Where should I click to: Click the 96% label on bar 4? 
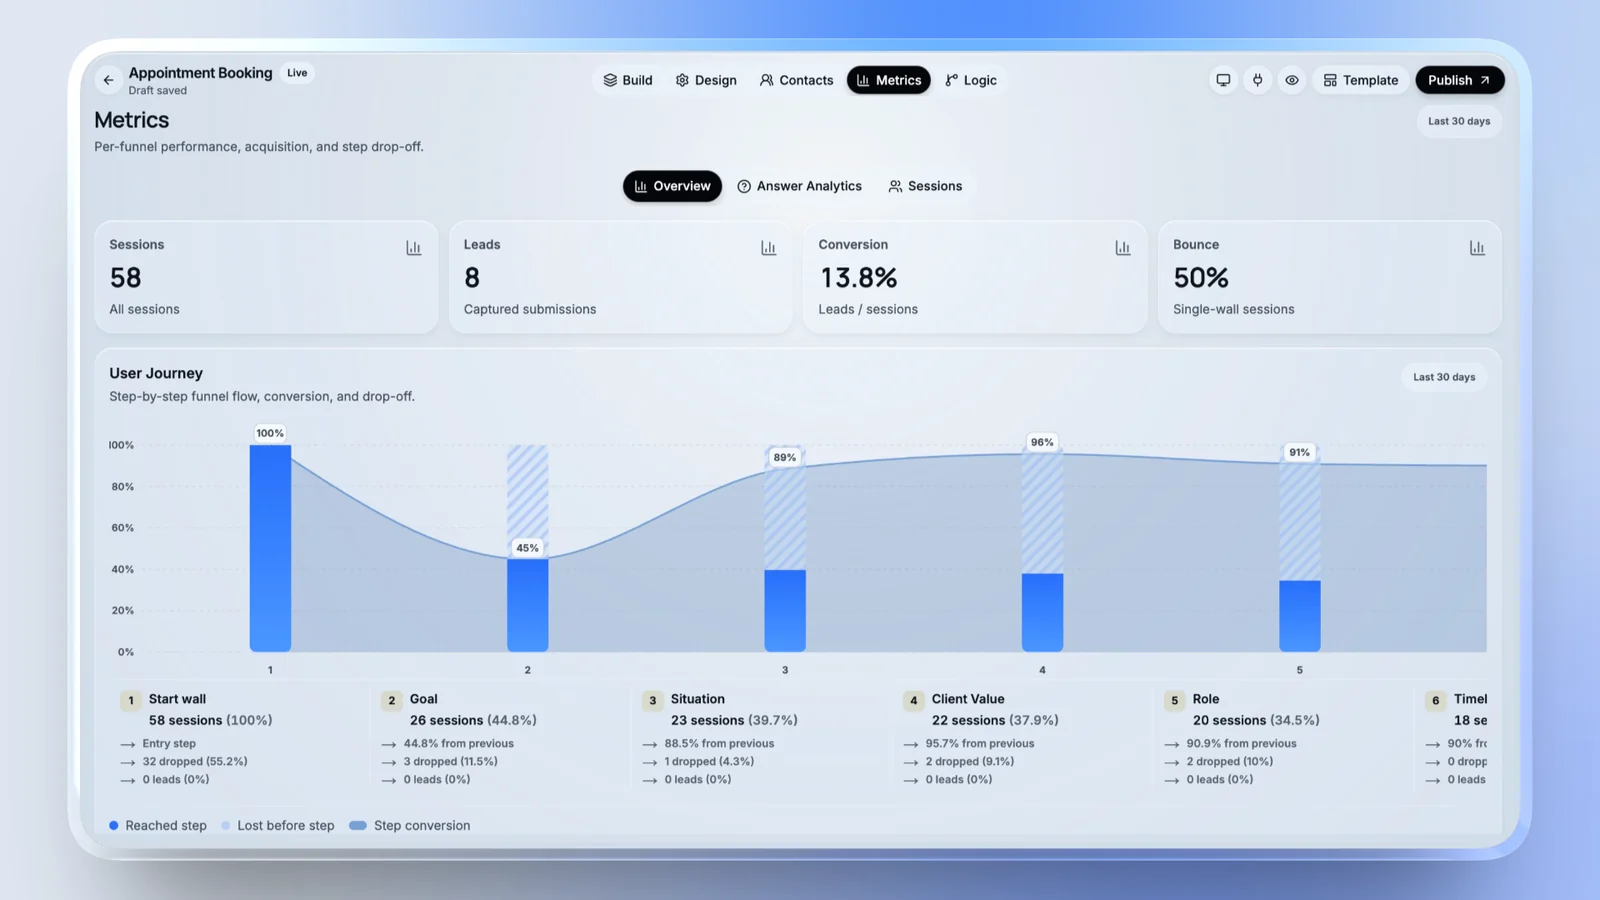(x=1042, y=442)
